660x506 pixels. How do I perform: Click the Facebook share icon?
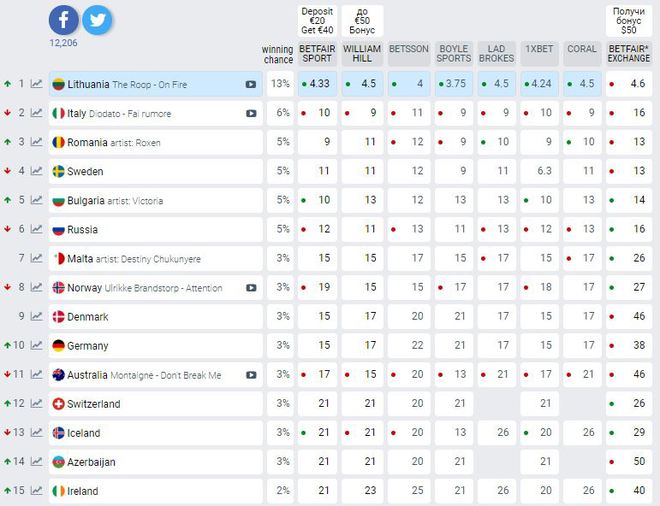click(63, 20)
